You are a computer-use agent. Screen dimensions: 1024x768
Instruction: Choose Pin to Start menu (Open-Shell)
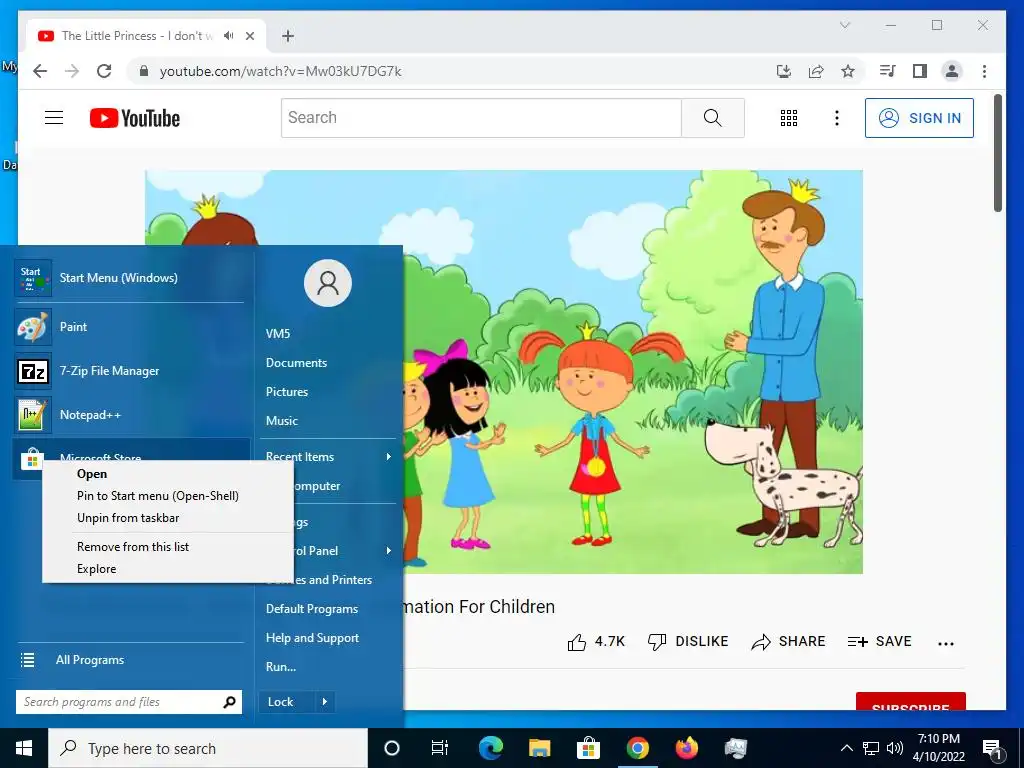(168, 496)
